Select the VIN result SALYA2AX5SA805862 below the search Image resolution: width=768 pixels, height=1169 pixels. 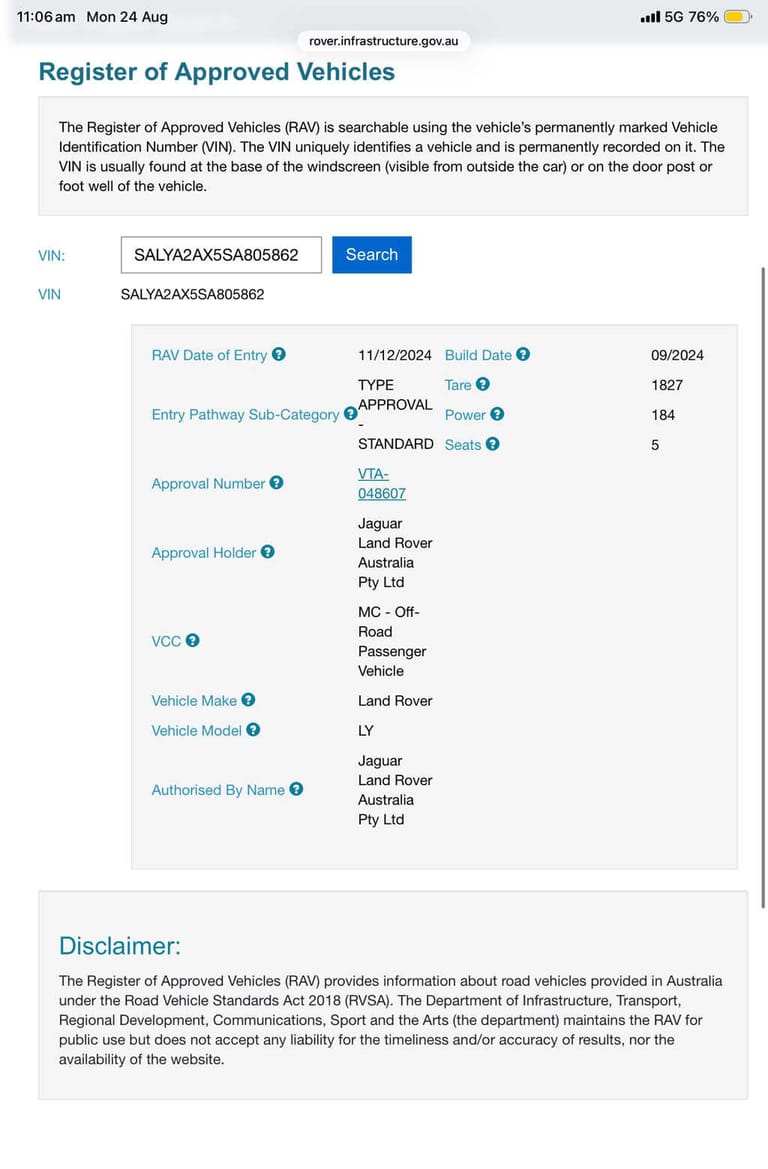(192, 294)
